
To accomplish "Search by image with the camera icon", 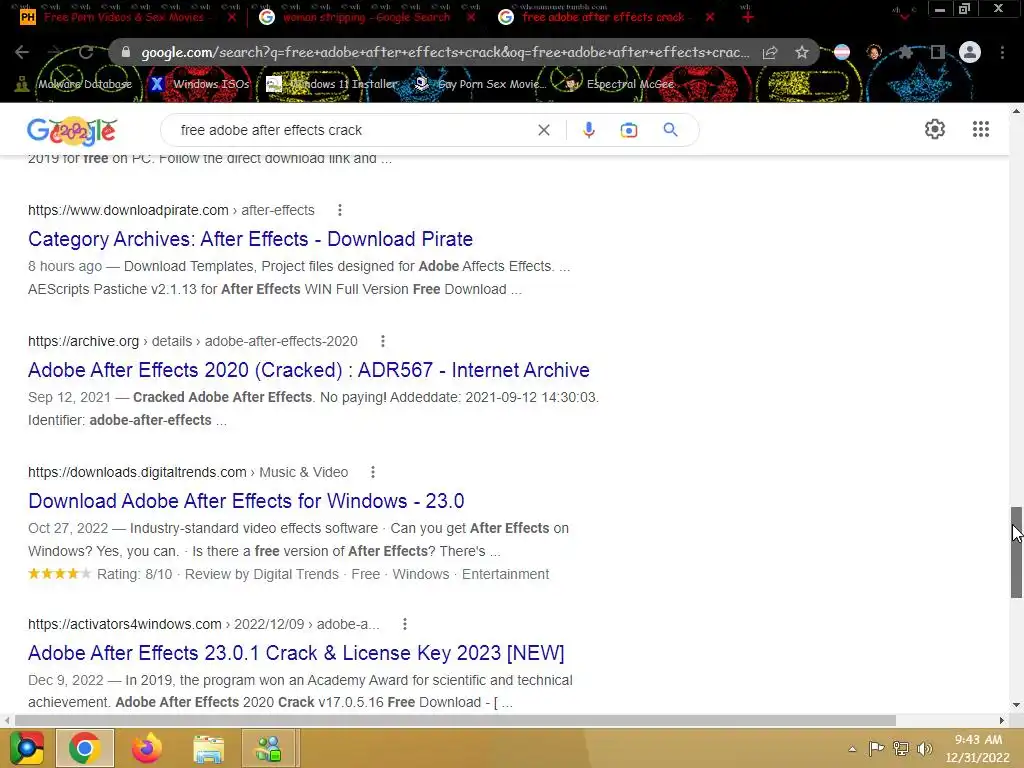I will click(x=629, y=130).
